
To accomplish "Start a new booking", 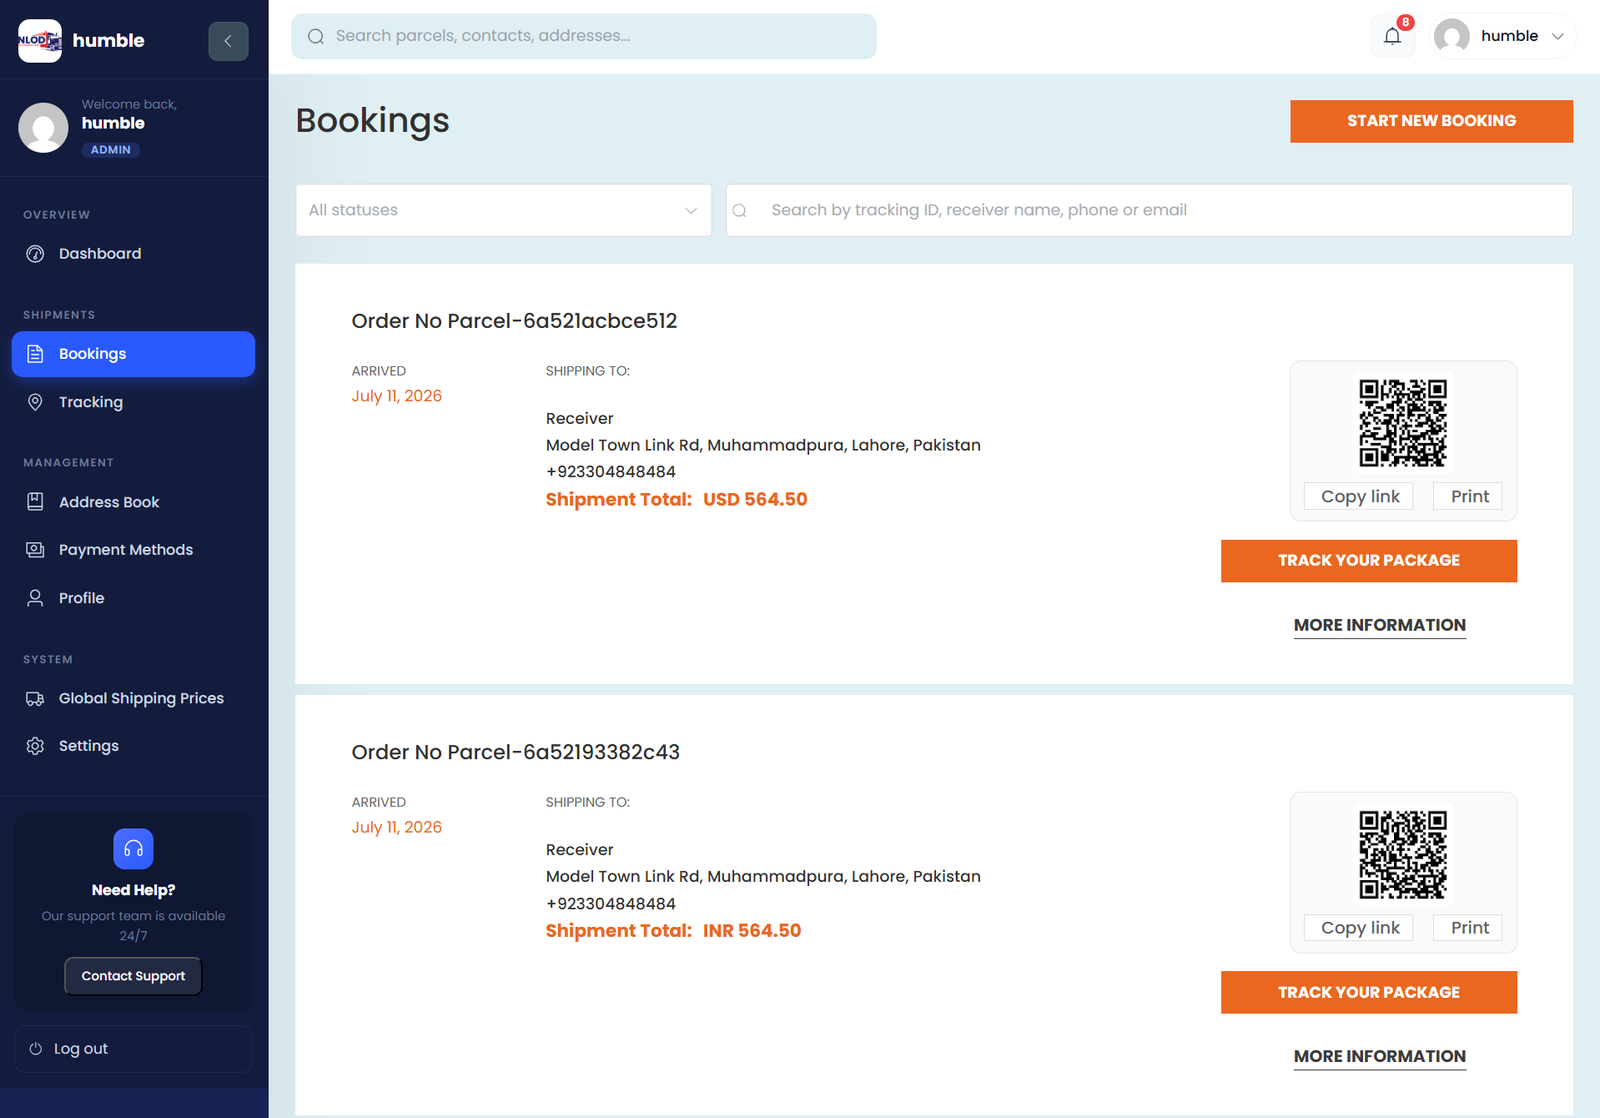I will [x=1431, y=121].
